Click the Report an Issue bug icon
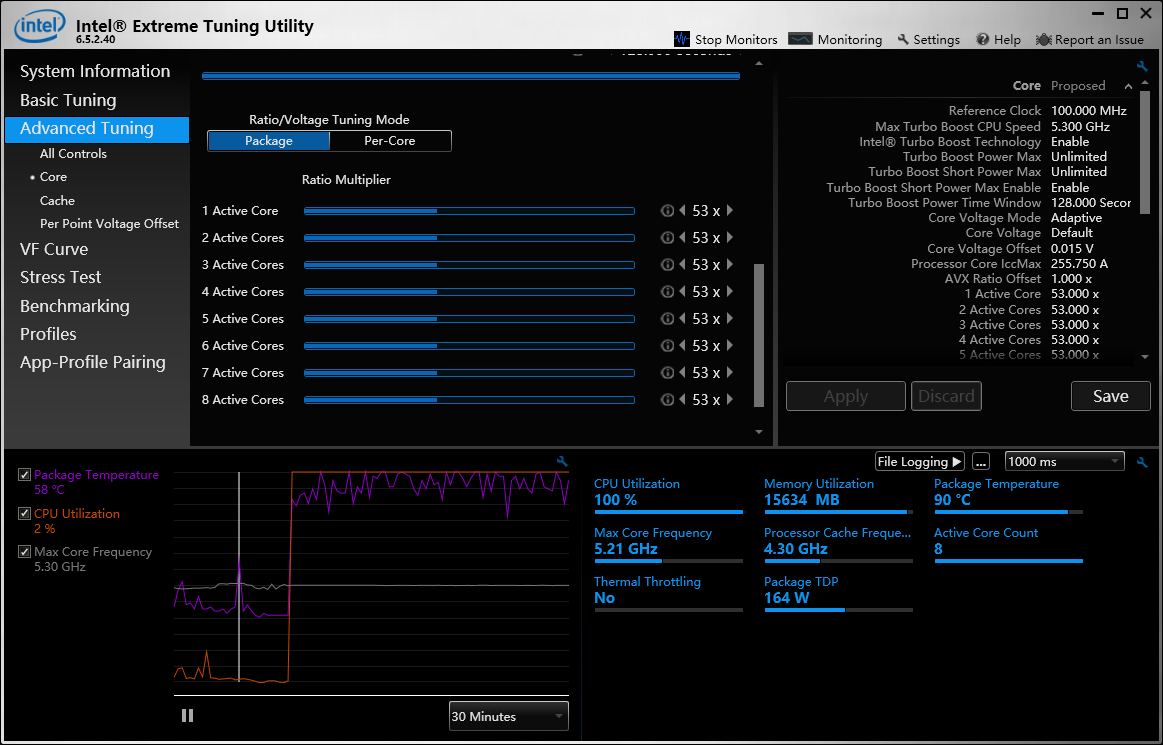 pyautogui.click(x=1043, y=40)
